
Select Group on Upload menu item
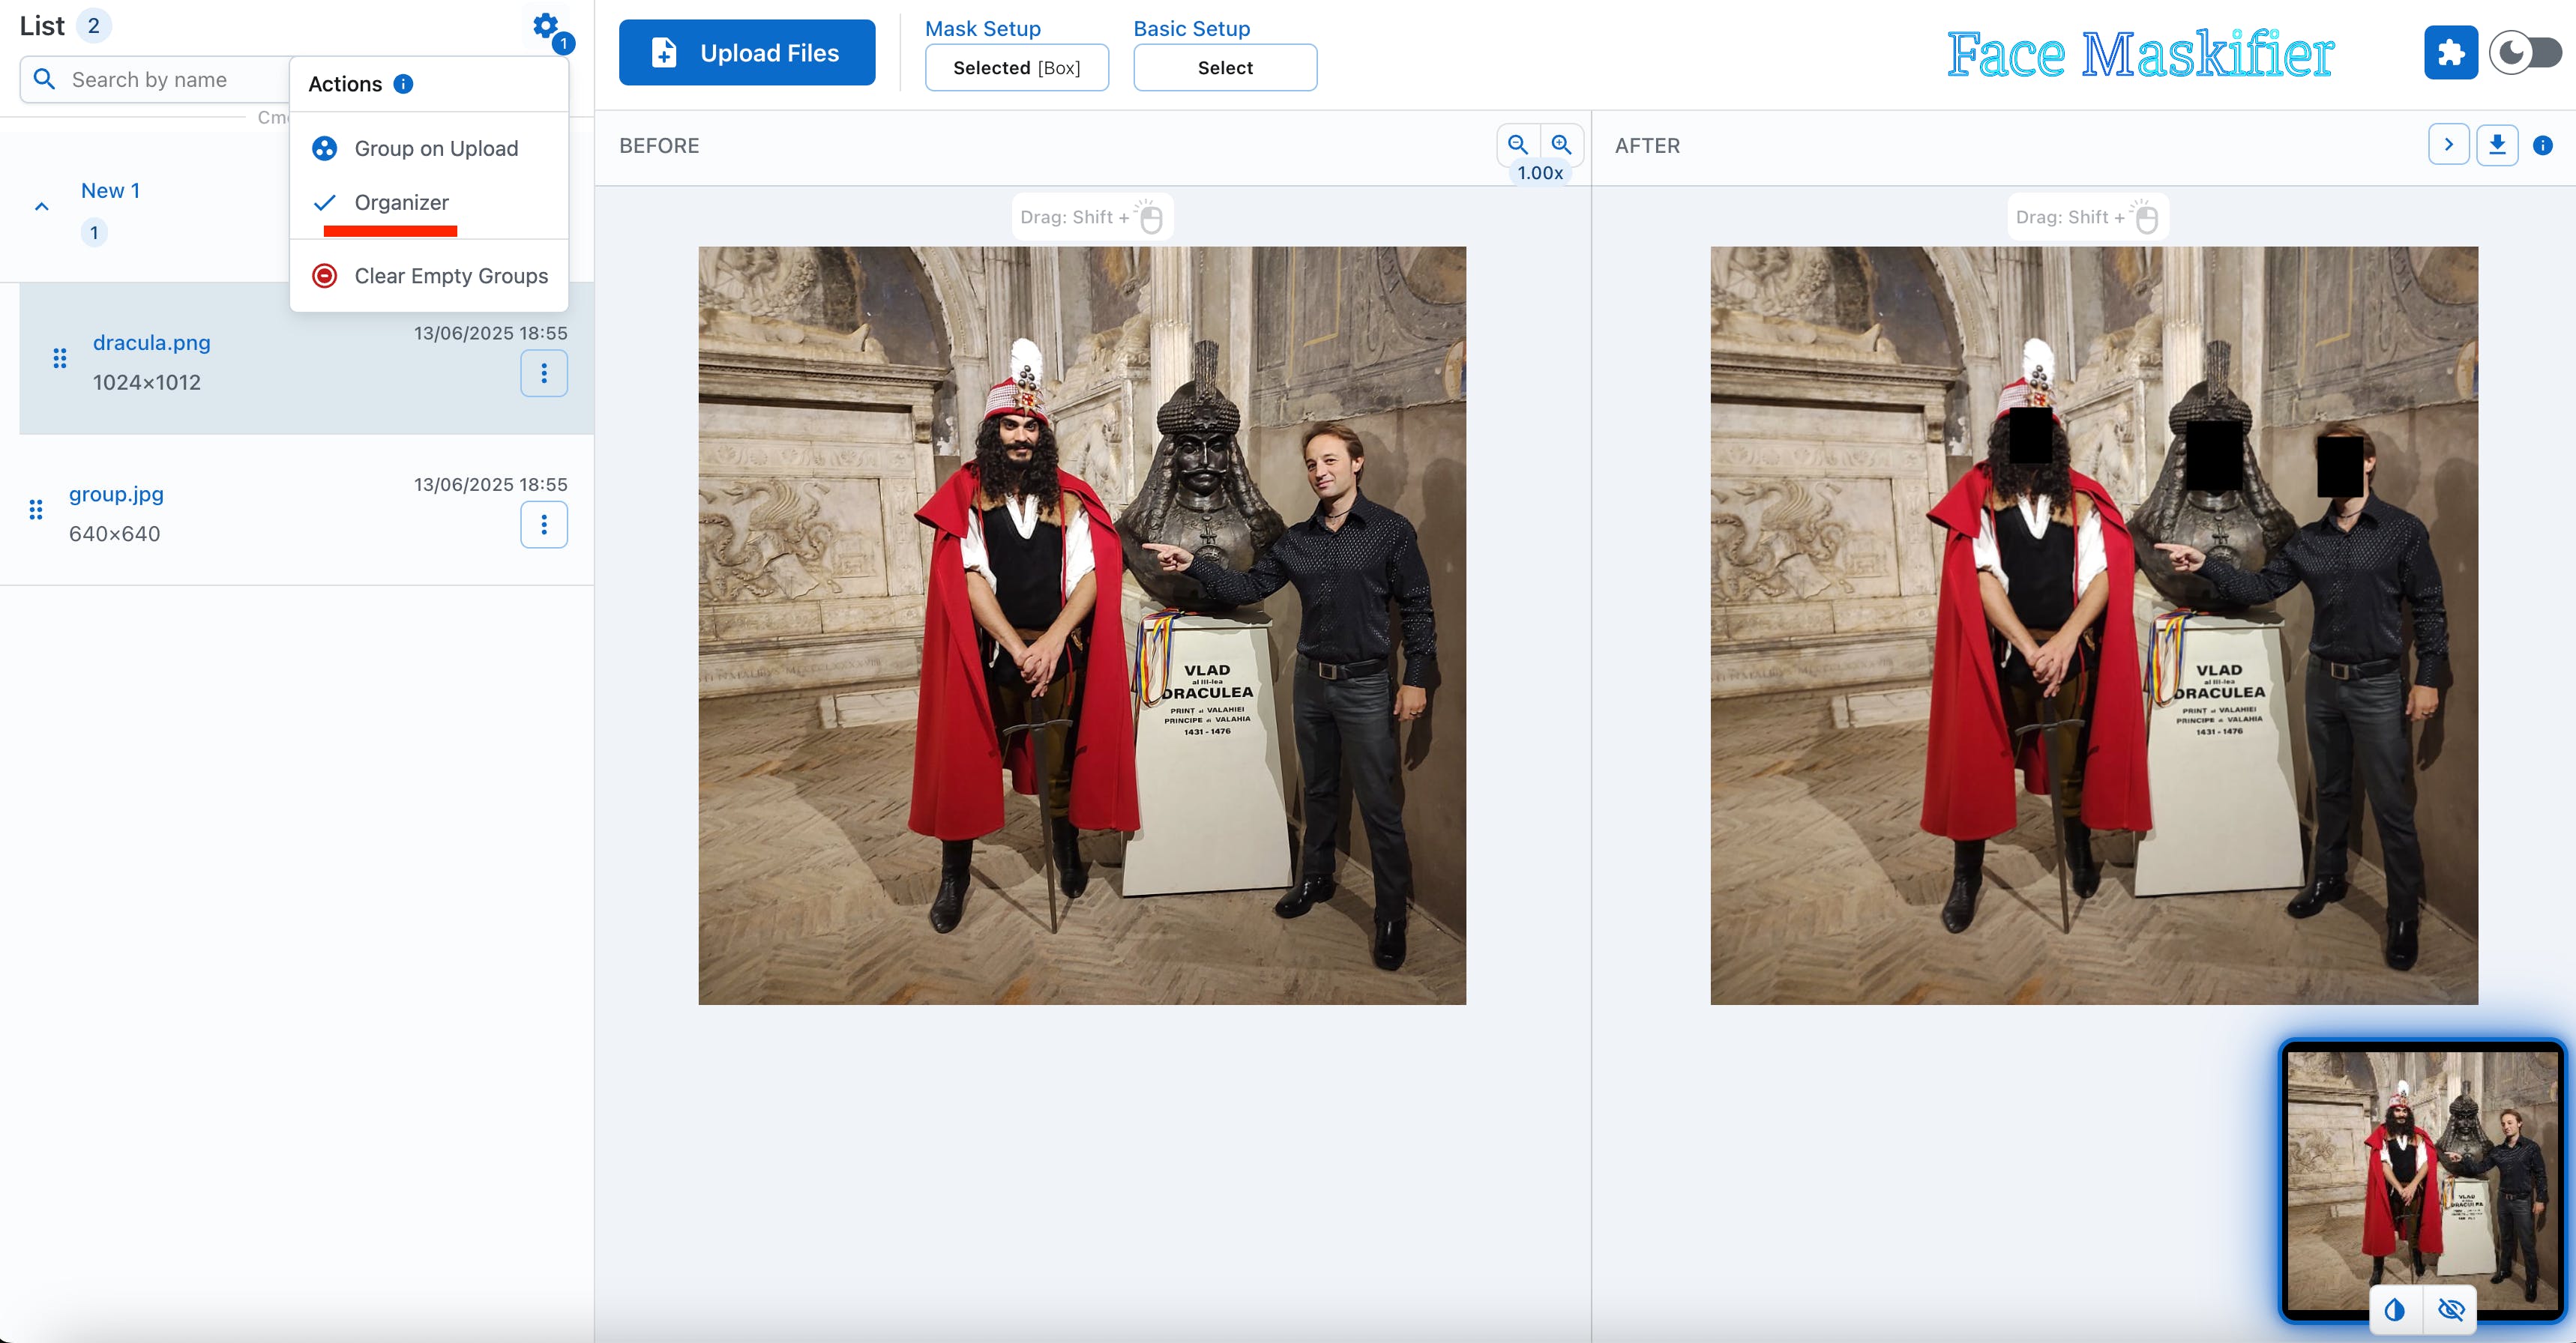click(435, 149)
